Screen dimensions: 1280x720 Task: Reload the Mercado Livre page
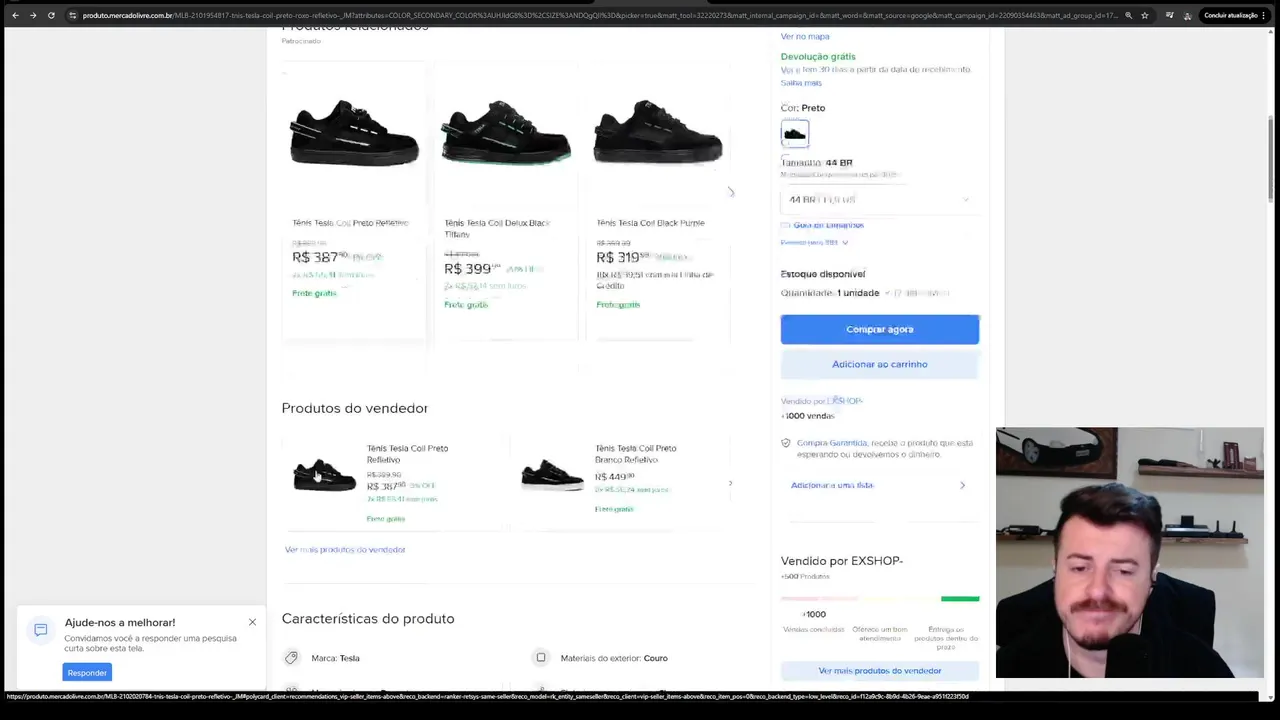[x=51, y=15]
